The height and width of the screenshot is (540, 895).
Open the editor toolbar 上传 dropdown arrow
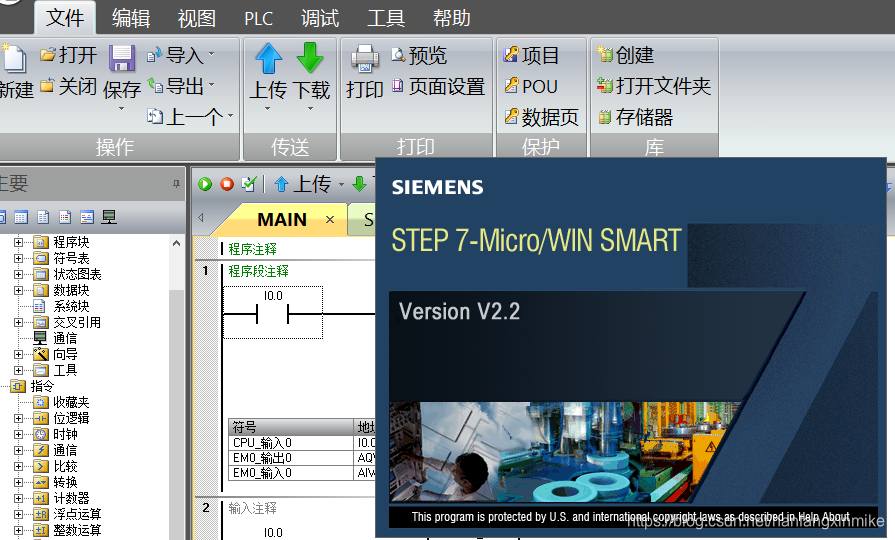tap(341, 184)
